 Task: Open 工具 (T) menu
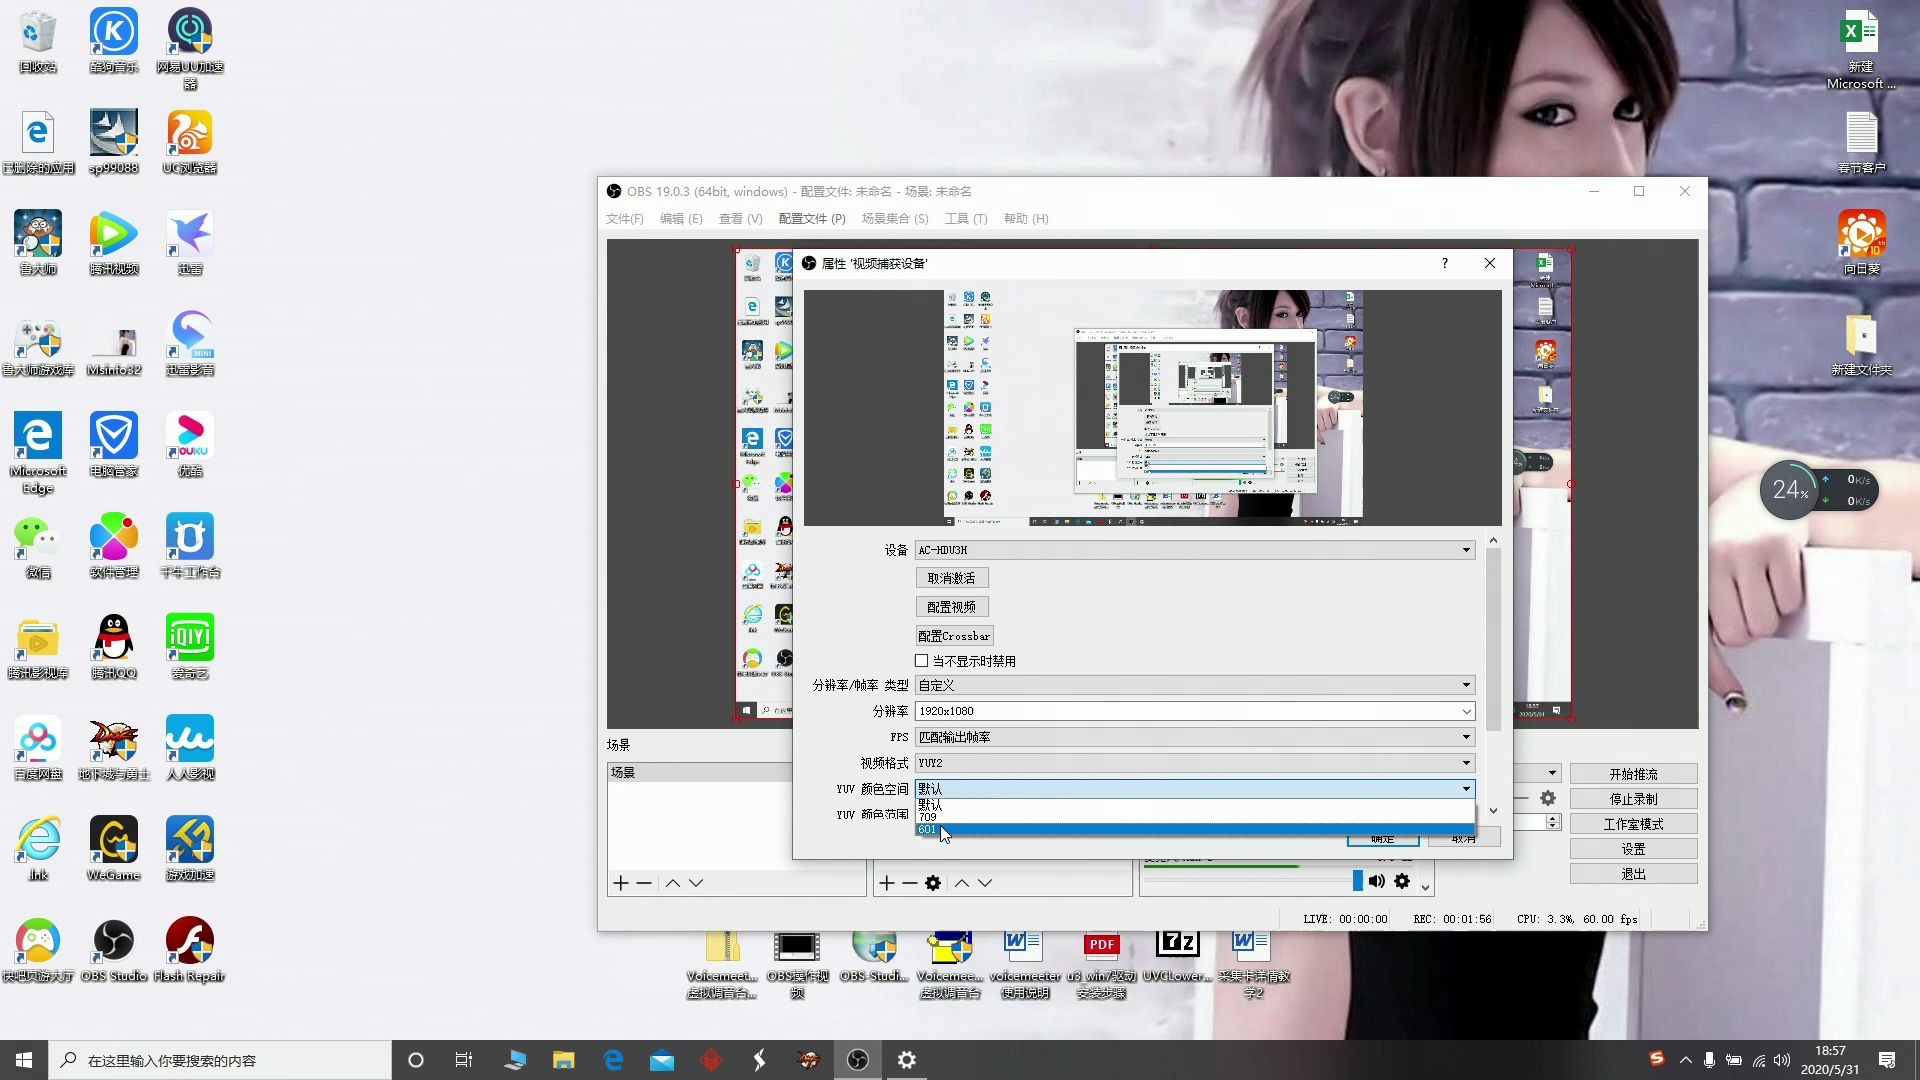click(x=965, y=219)
